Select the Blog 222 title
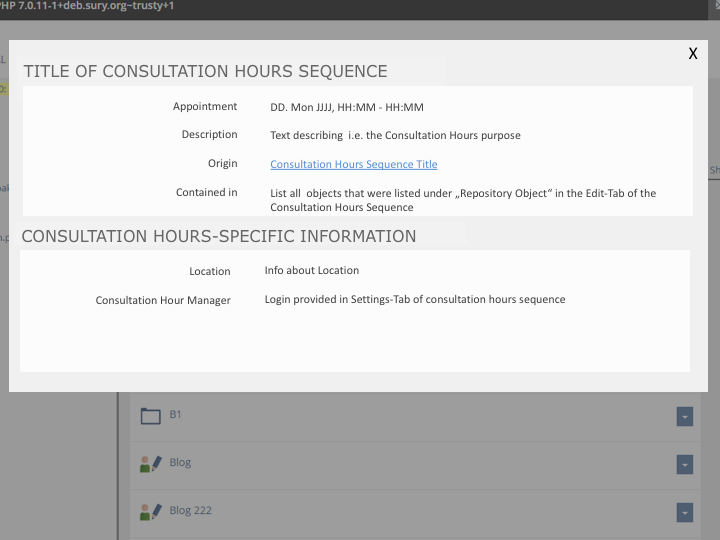The height and width of the screenshot is (540, 720). [x=190, y=511]
